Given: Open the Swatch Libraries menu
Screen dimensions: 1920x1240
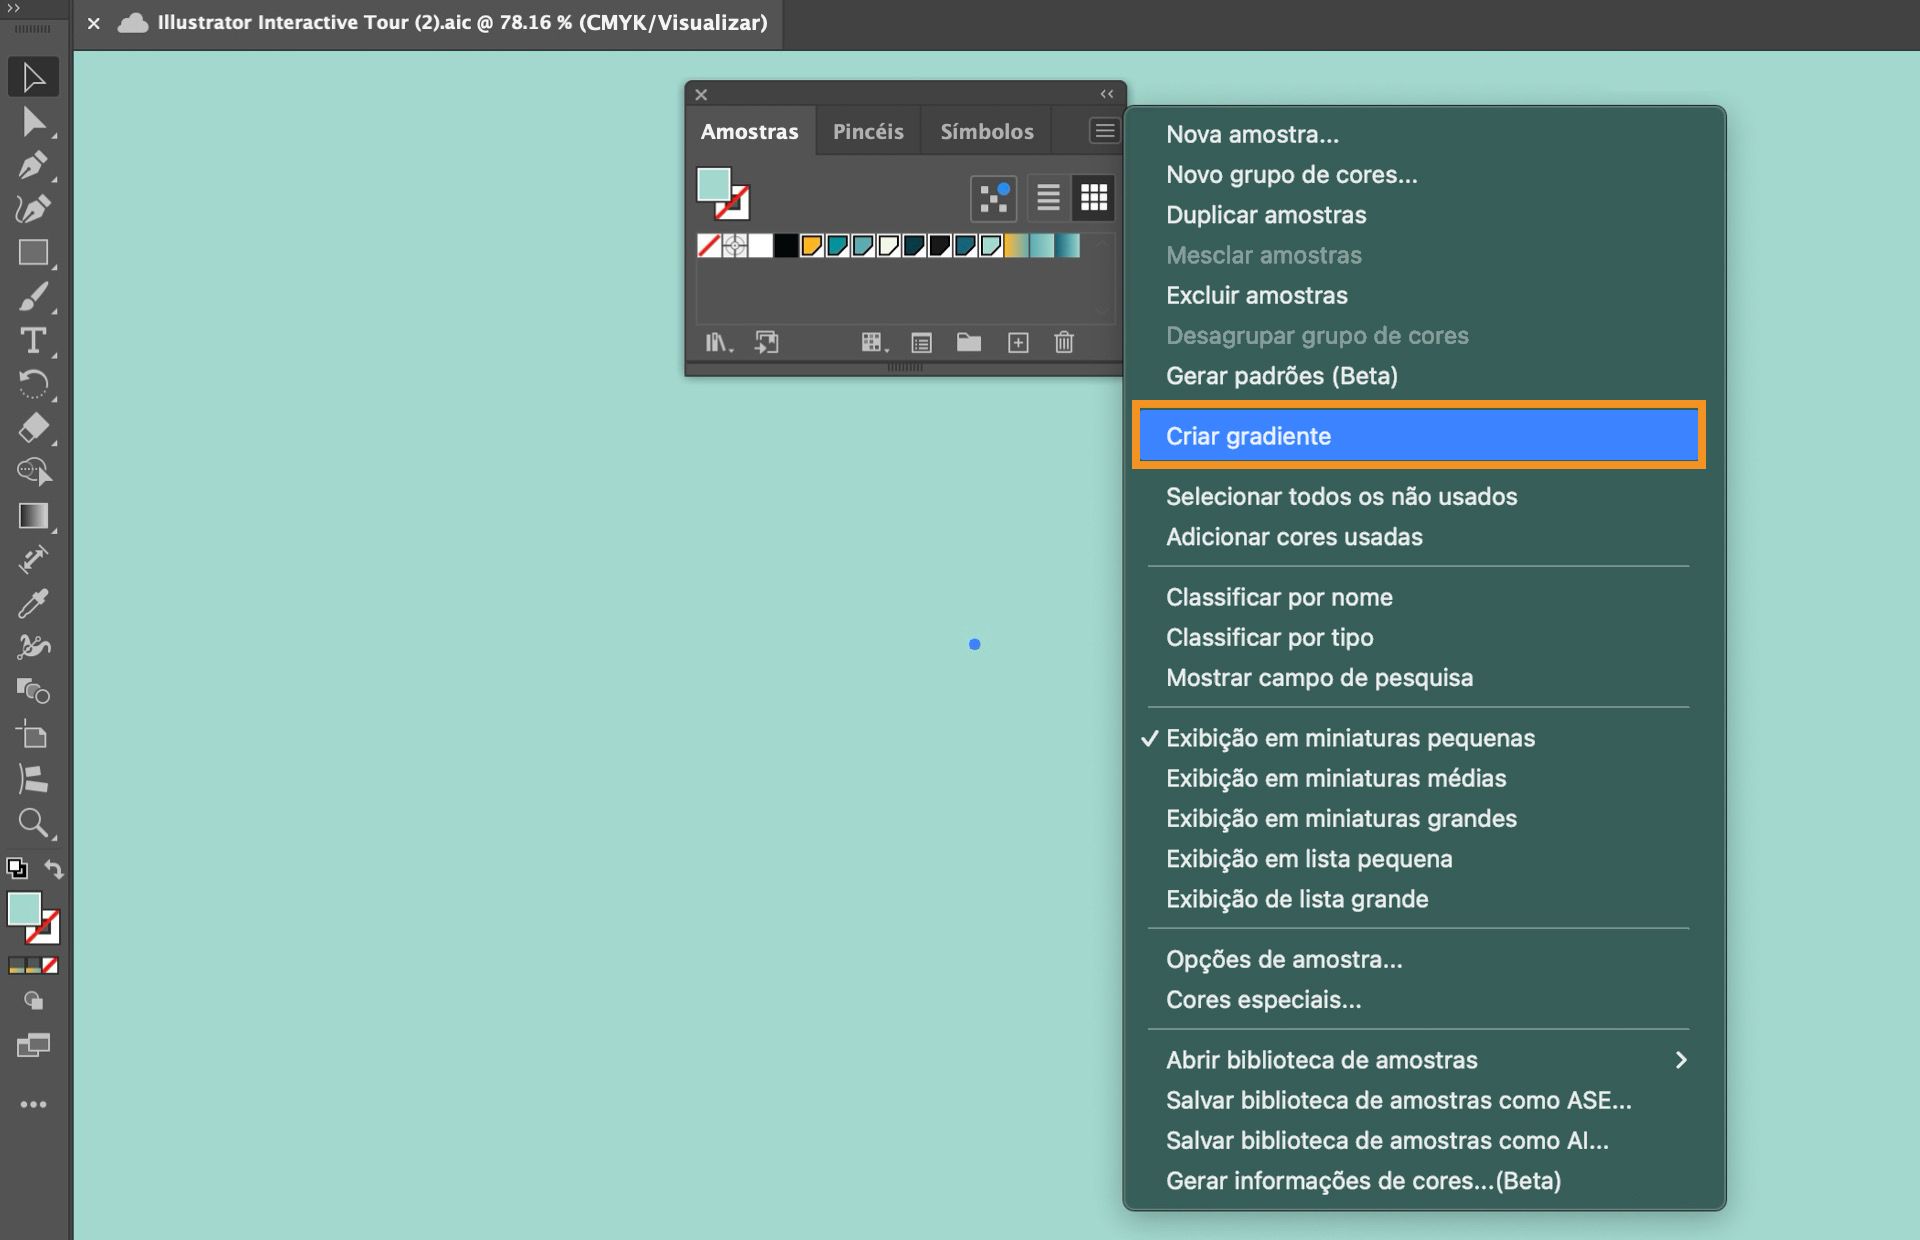Looking at the screenshot, I should tap(718, 342).
